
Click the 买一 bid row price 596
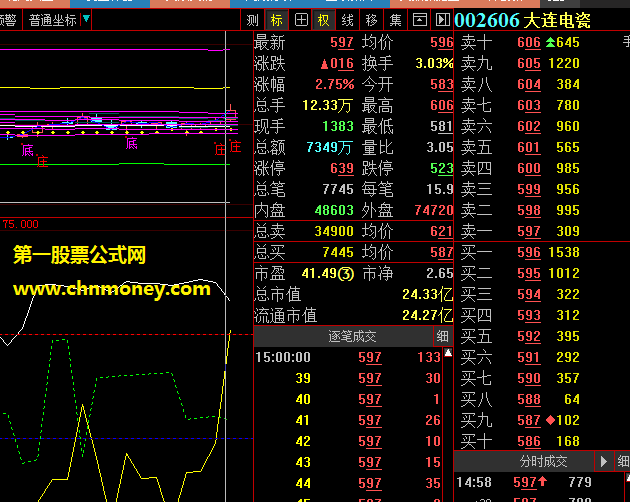[529, 252]
